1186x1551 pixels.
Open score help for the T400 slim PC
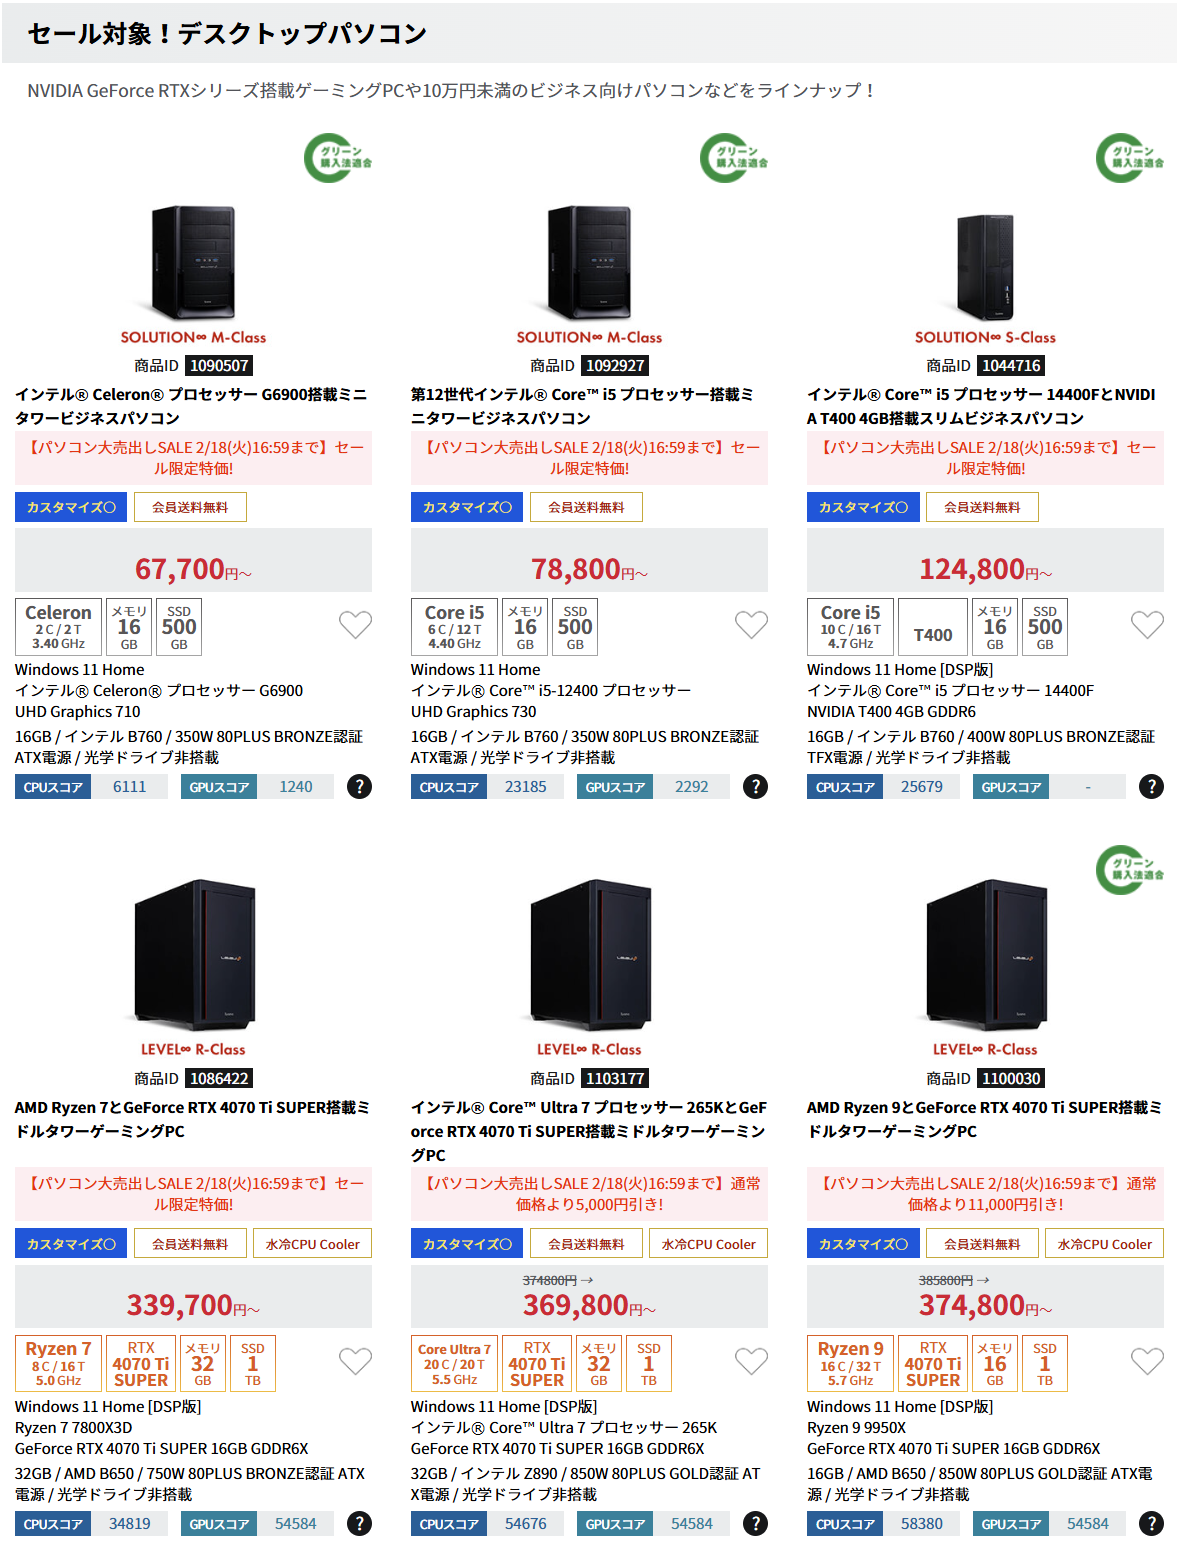(1151, 787)
